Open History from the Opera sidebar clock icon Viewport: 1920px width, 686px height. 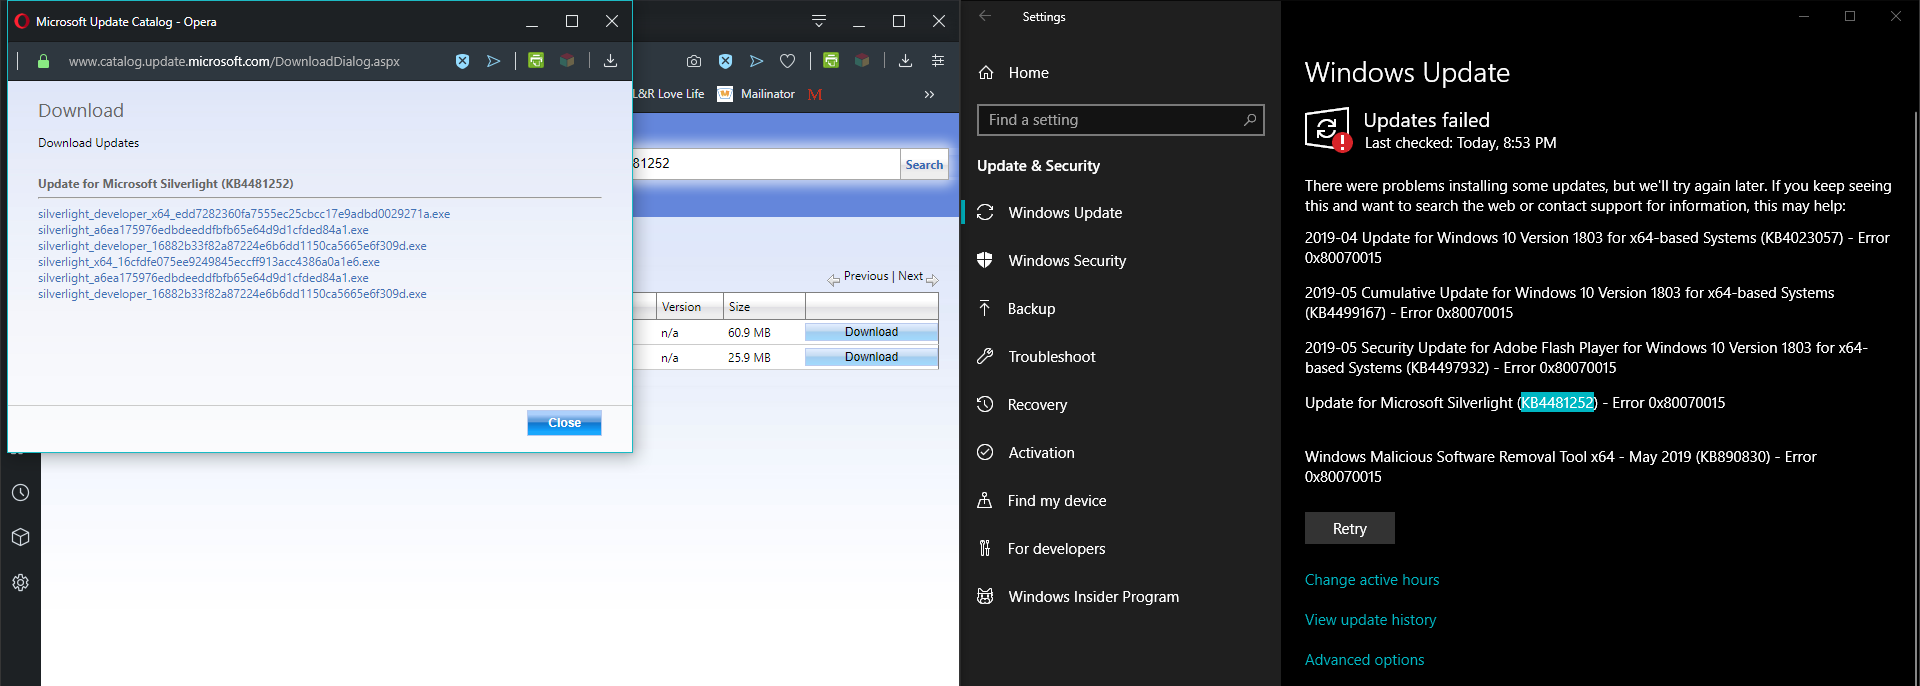(x=20, y=493)
